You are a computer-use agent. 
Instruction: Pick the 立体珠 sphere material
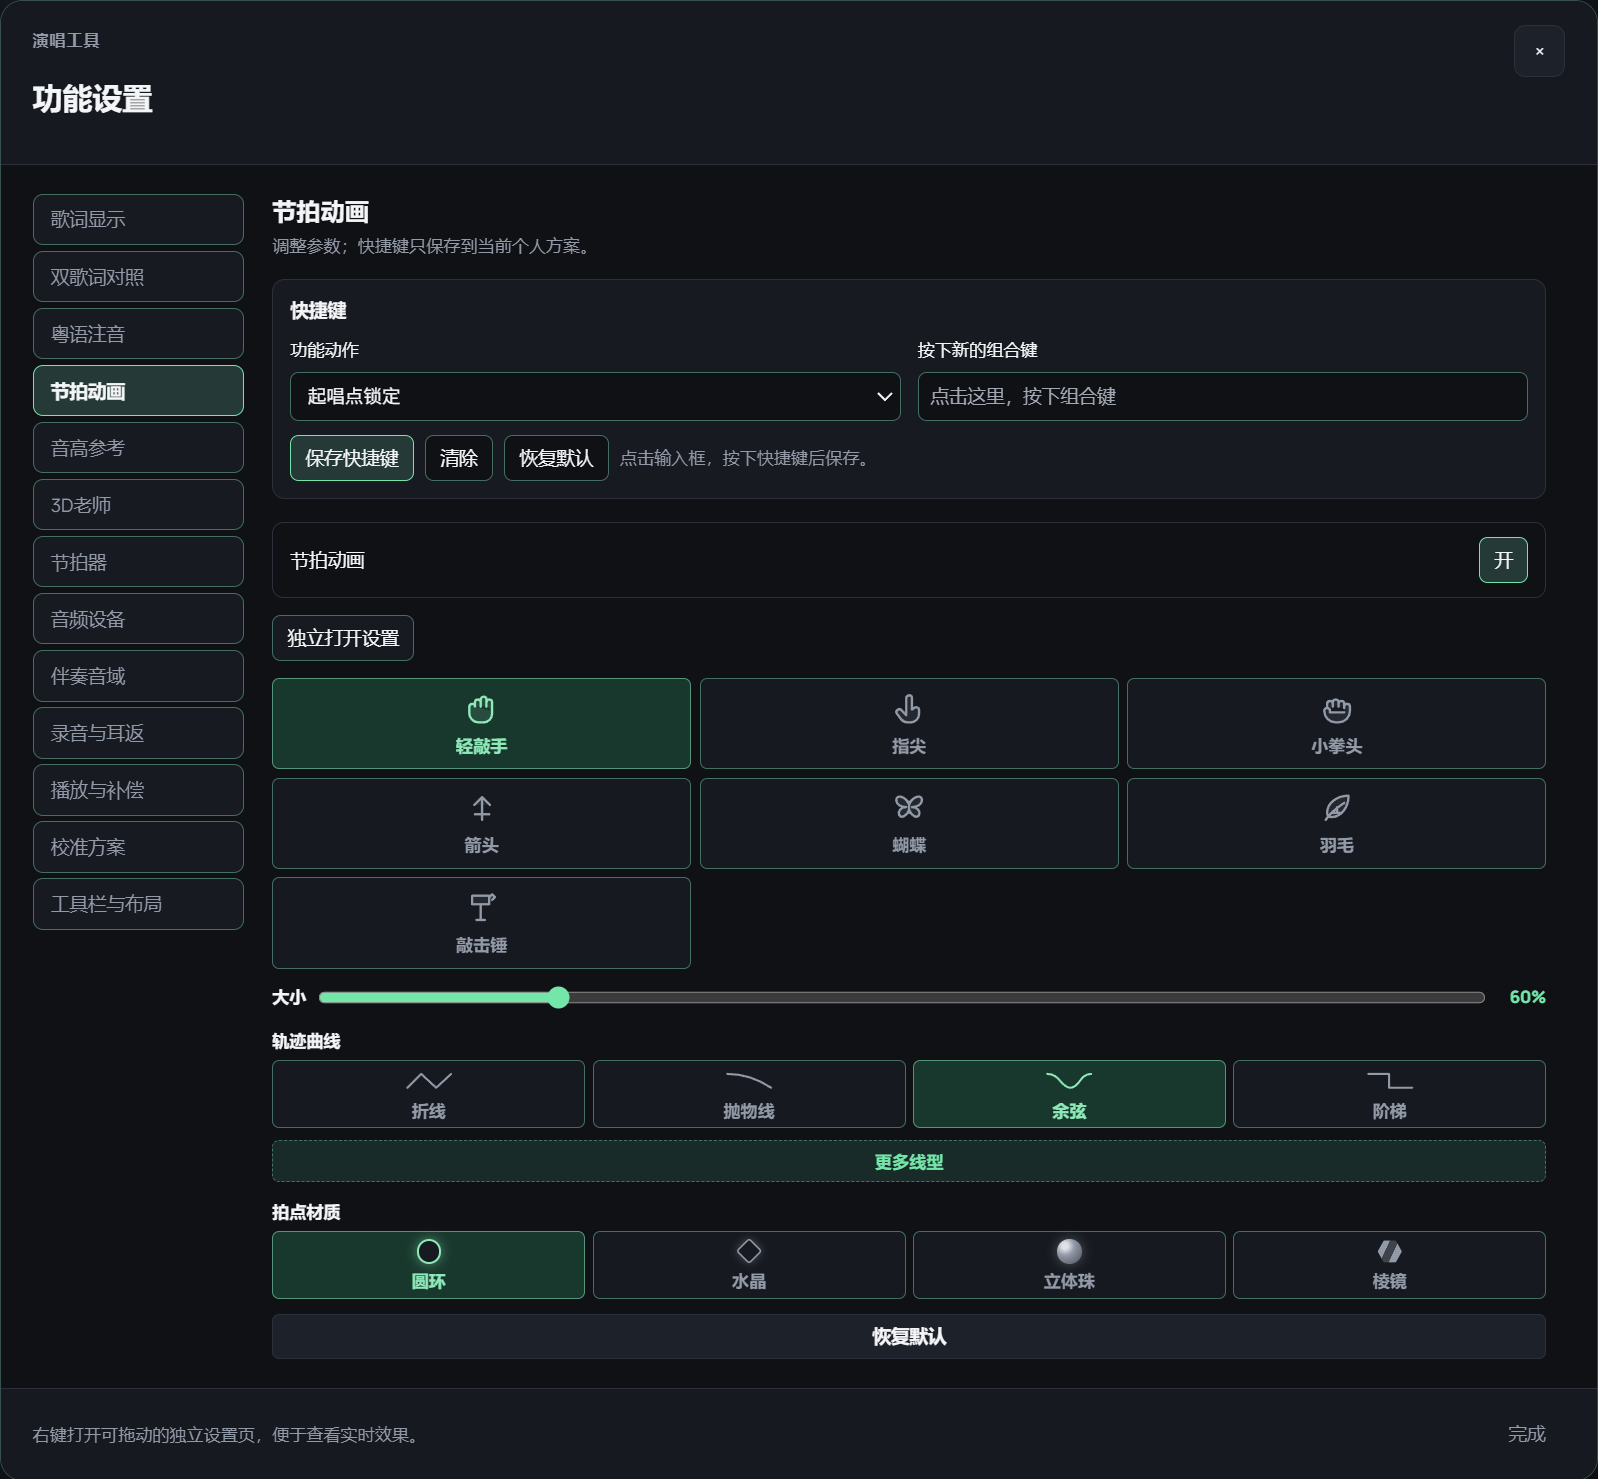[1069, 1265]
